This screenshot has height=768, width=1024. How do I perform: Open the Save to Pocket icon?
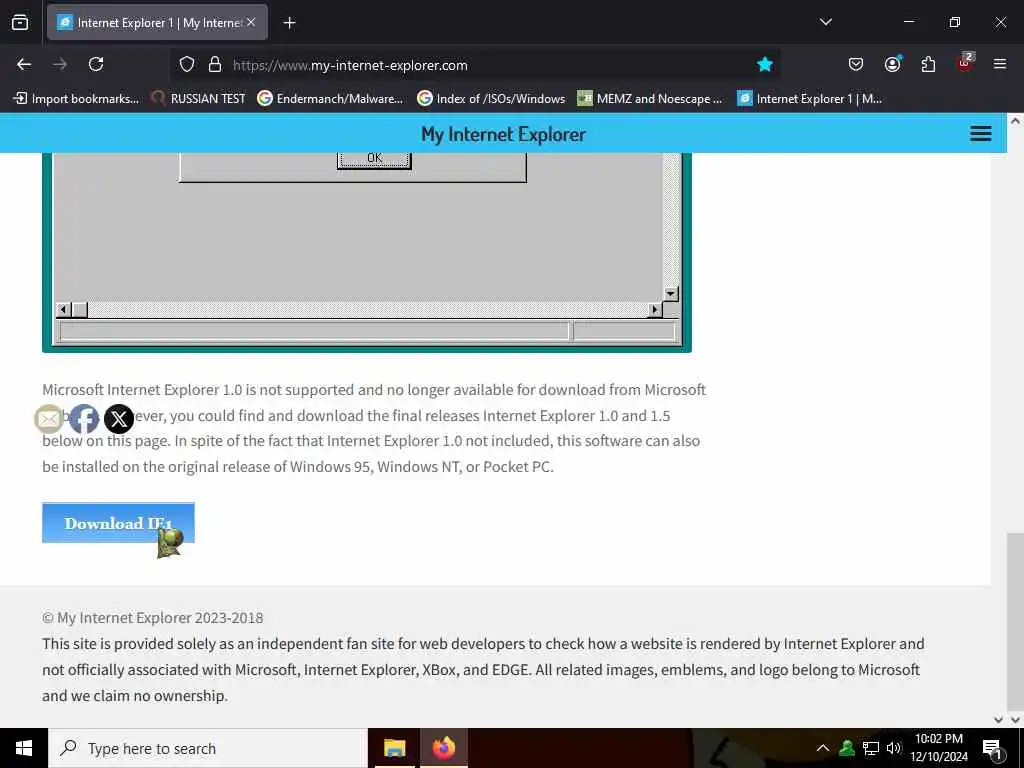(x=856, y=64)
